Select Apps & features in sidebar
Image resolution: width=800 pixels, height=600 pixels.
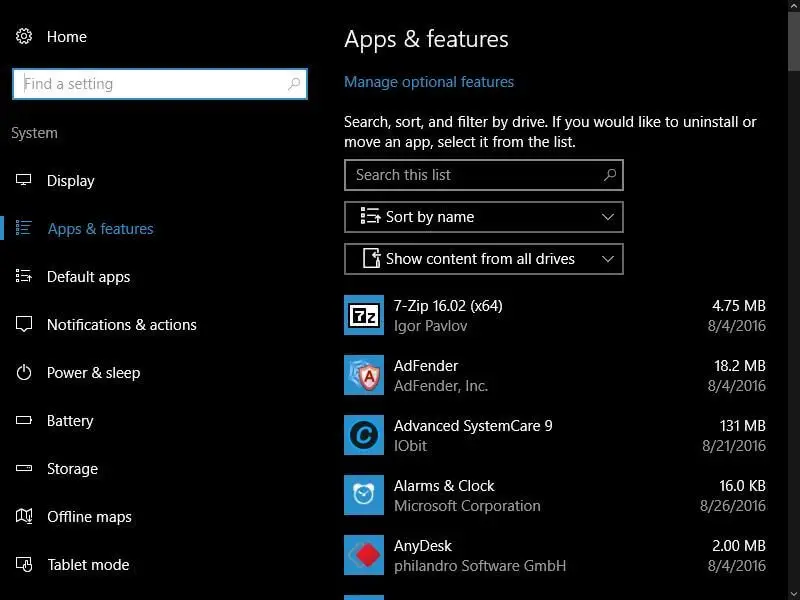[101, 229]
